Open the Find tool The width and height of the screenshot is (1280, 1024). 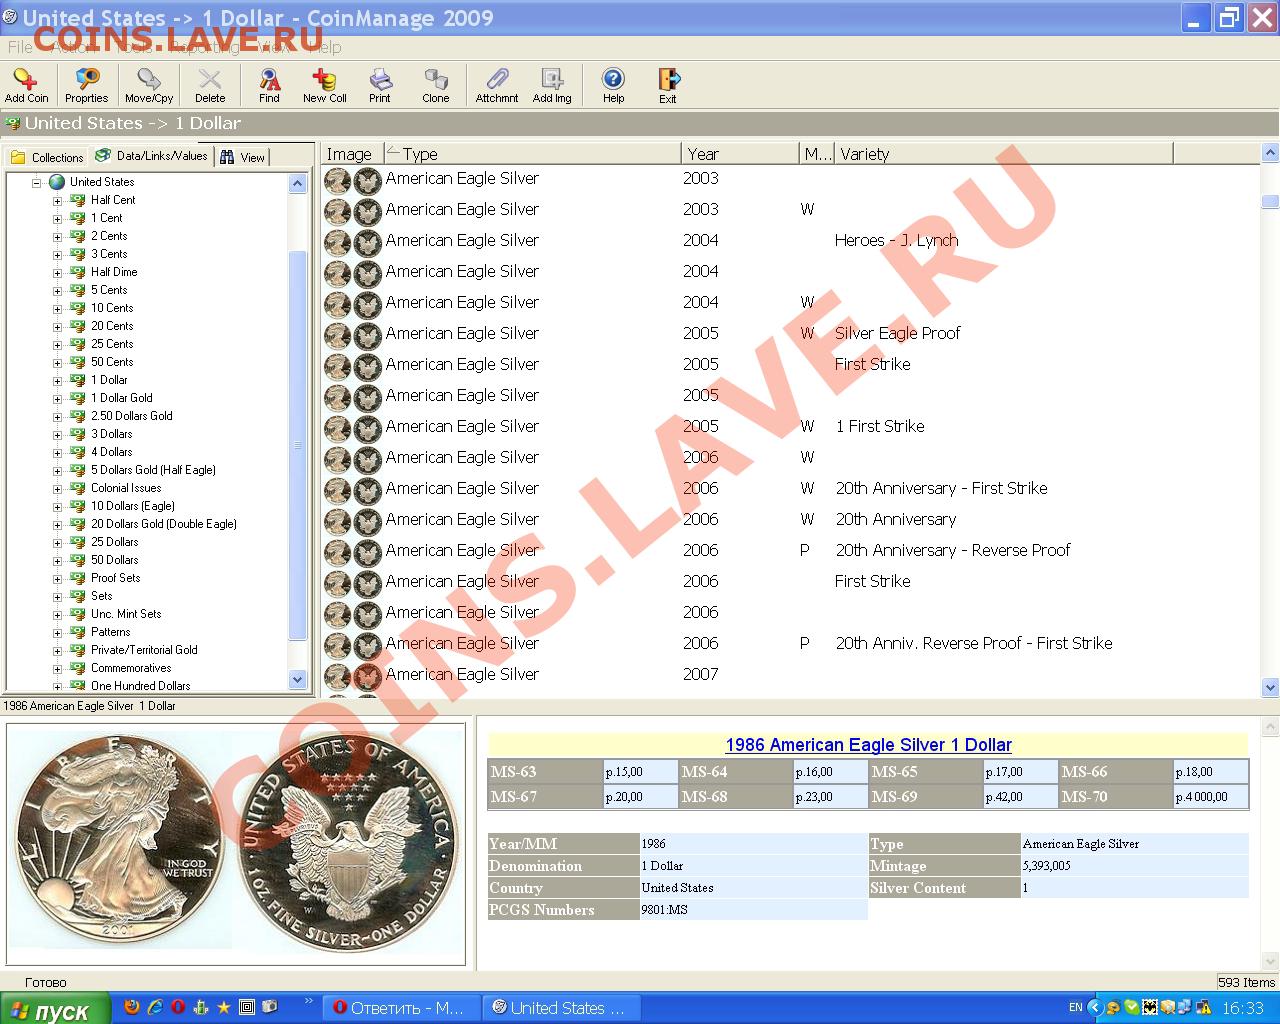[269, 85]
